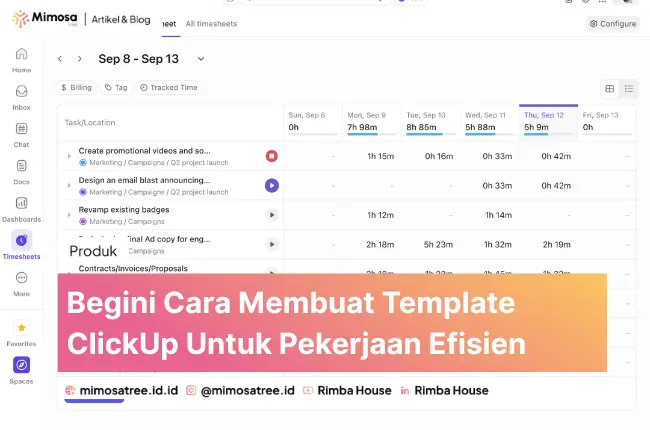Image resolution: width=650 pixels, height=430 pixels.
Task: Open Docs in the sidebar
Action: 22,172
